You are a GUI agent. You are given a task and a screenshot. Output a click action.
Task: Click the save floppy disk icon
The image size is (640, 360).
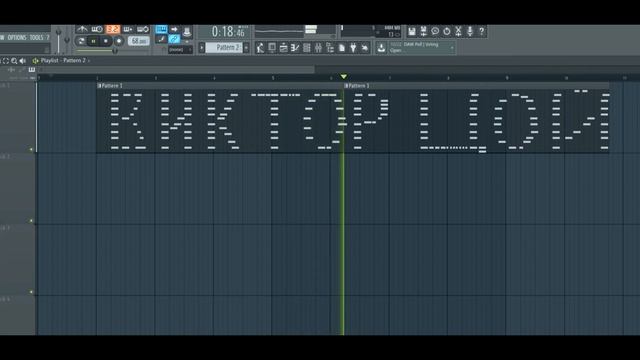(x=412, y=31)
